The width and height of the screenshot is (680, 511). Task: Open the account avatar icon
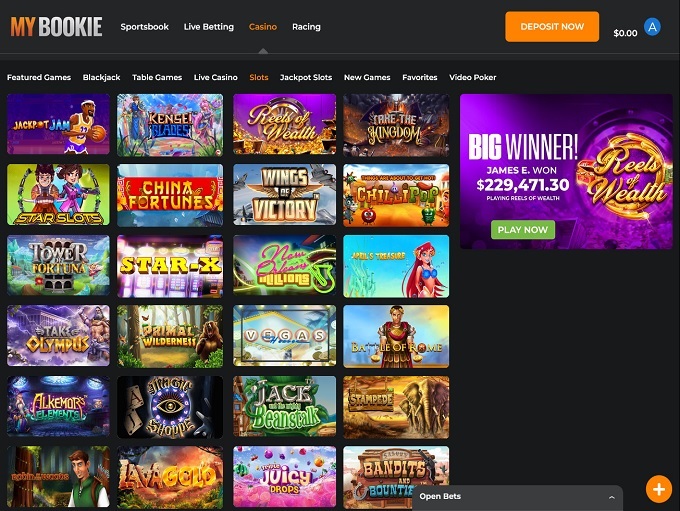click(x=652, y=27)
